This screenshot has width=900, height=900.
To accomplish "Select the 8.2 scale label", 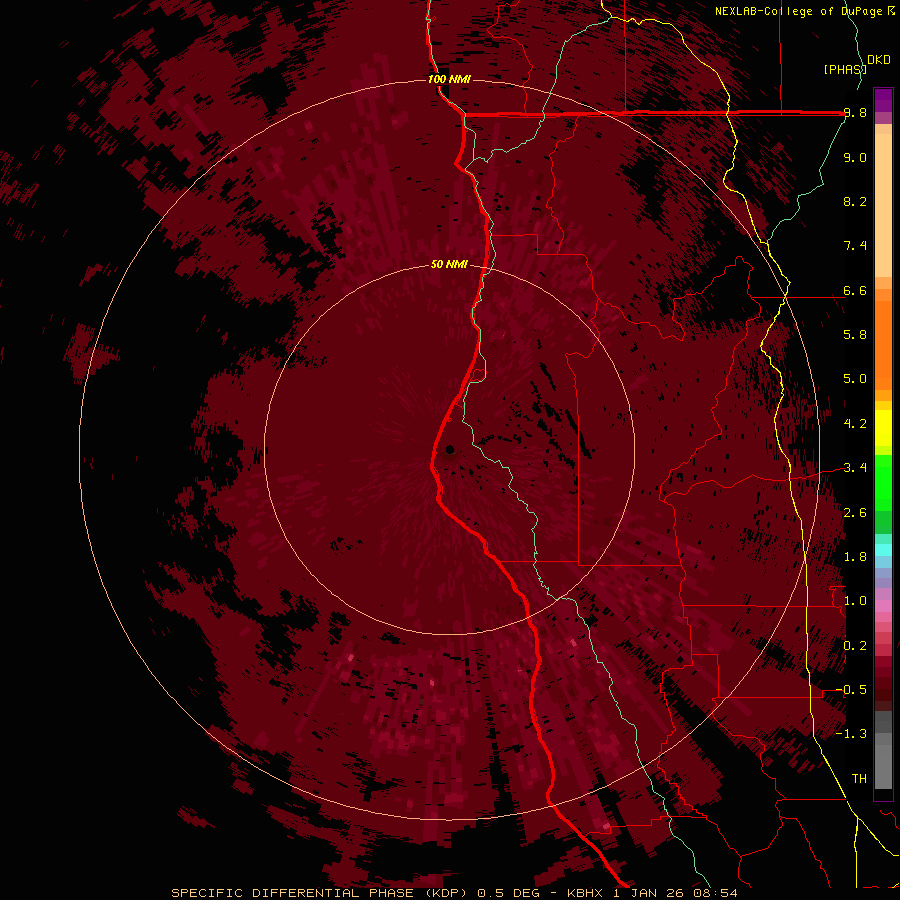I will pos(855,201).
